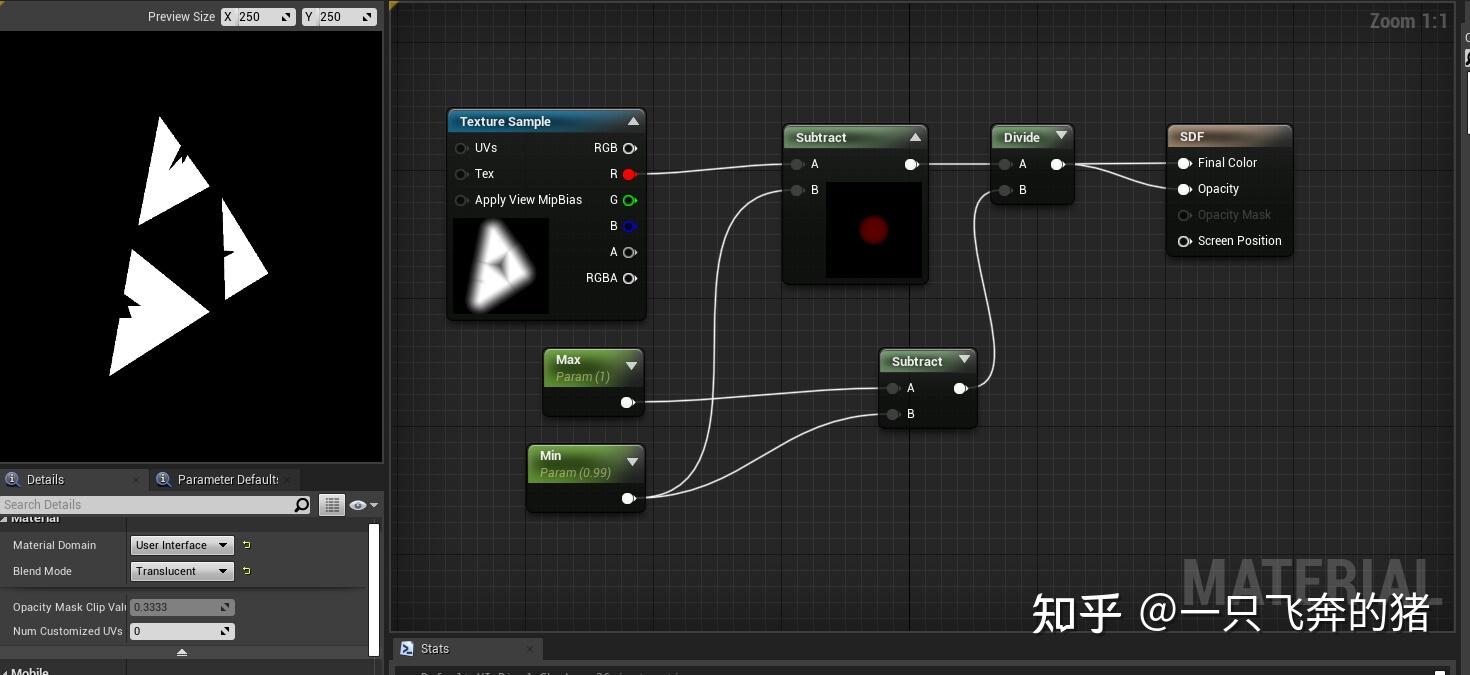The height and width of the screenshot is (675, 1470).
Task: Click the Screen Position pin on SDF node
Action: (x=1185, y=241)
